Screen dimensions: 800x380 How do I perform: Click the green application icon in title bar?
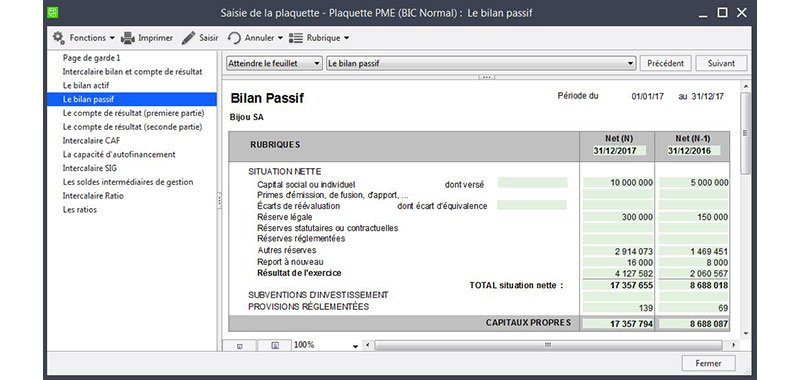tap(53, 12)
